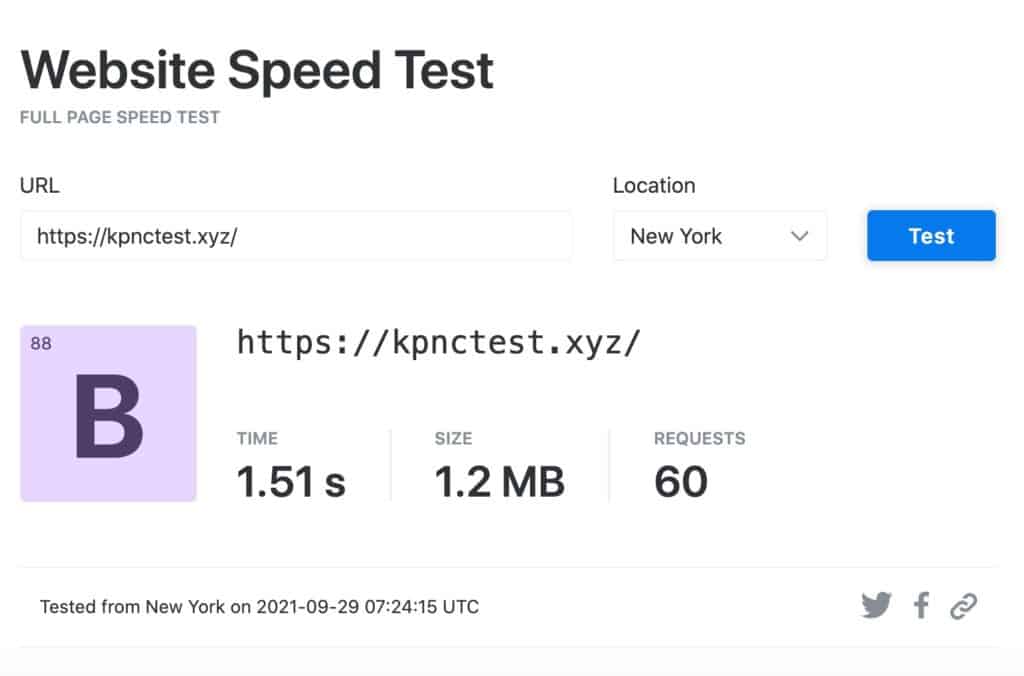1024x676 pixels.
Task: Share the speed test result on Twitter
Action: pos(878,605)
